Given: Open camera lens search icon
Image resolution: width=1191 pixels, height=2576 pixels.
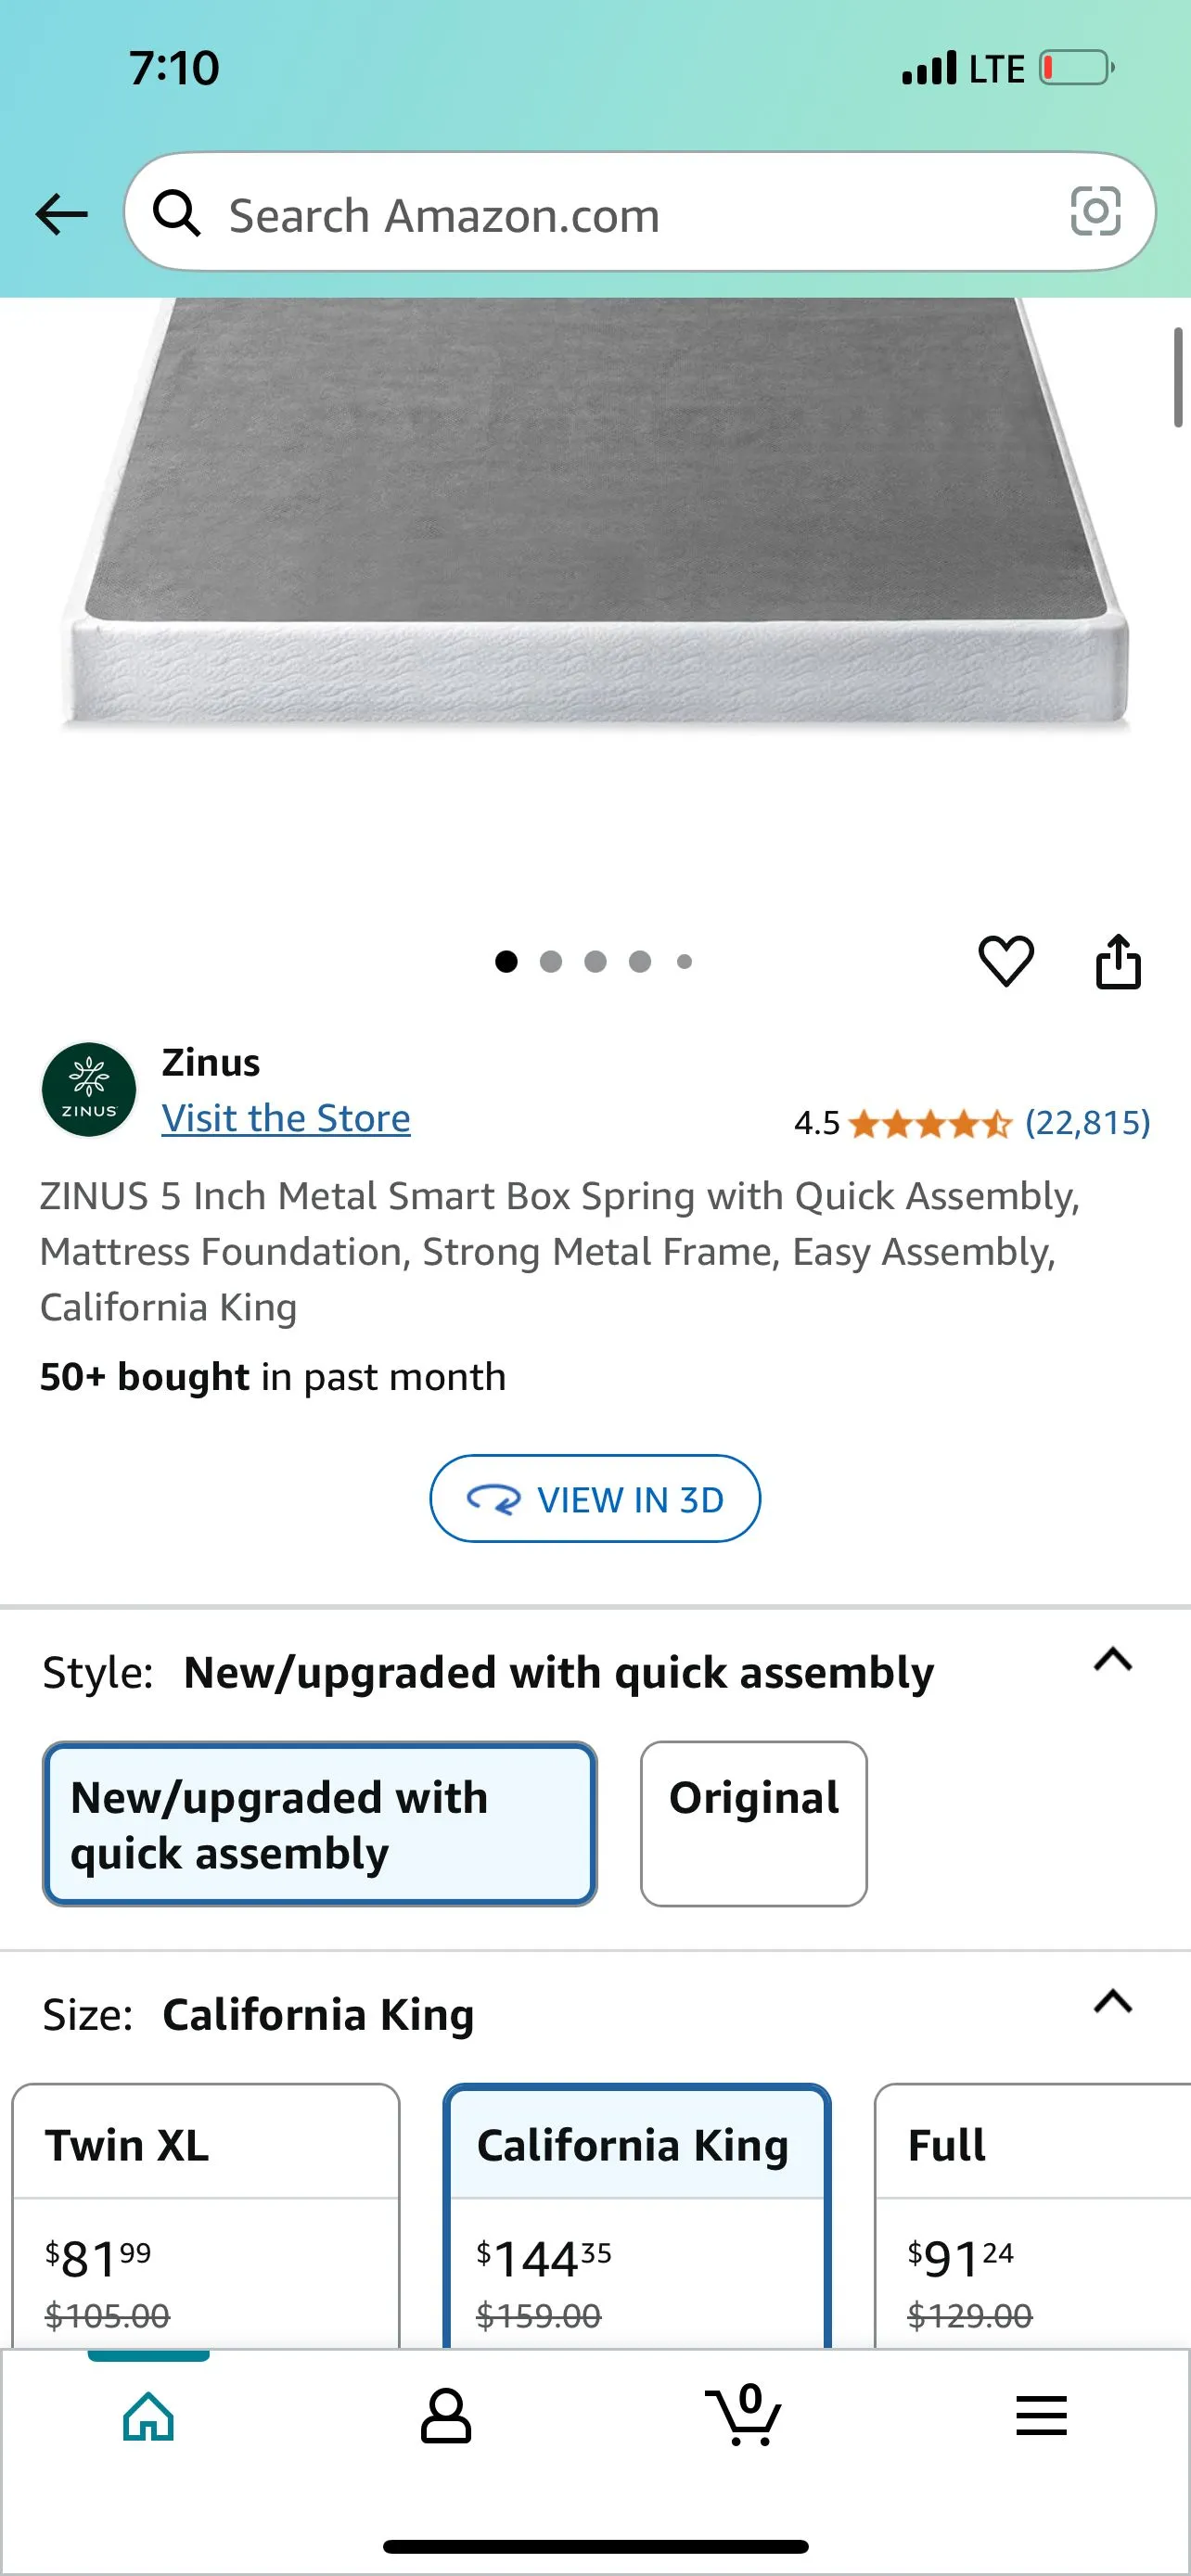Looking at the screenshot, I should 1095,212.
